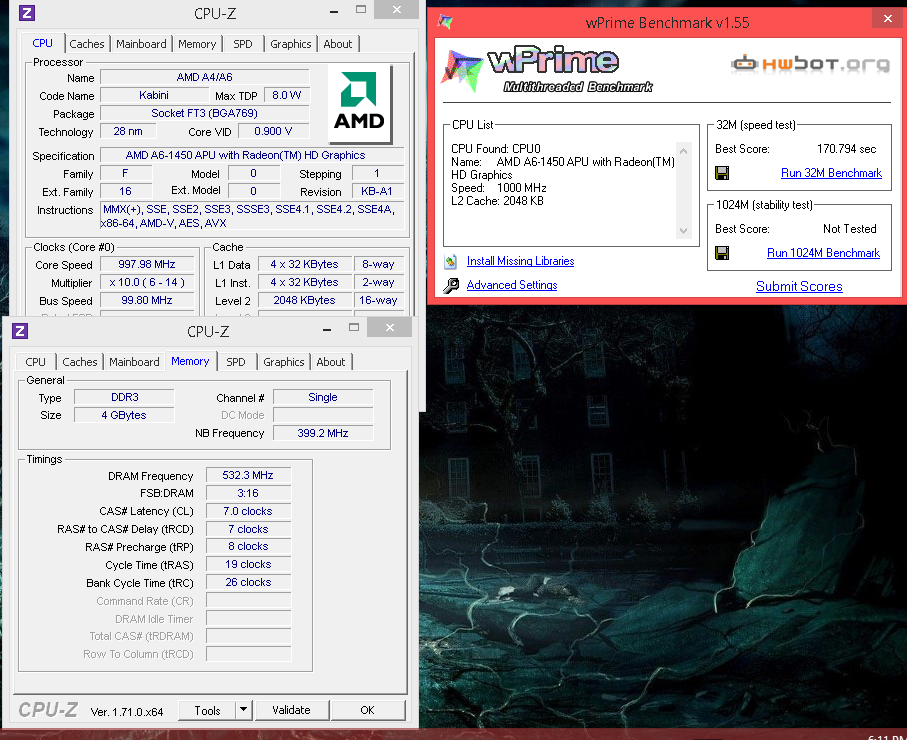This screenshot has height=740, width=907.
Task: Click the NB Frequency 399.2 MHz field
Action: (323, 433)
